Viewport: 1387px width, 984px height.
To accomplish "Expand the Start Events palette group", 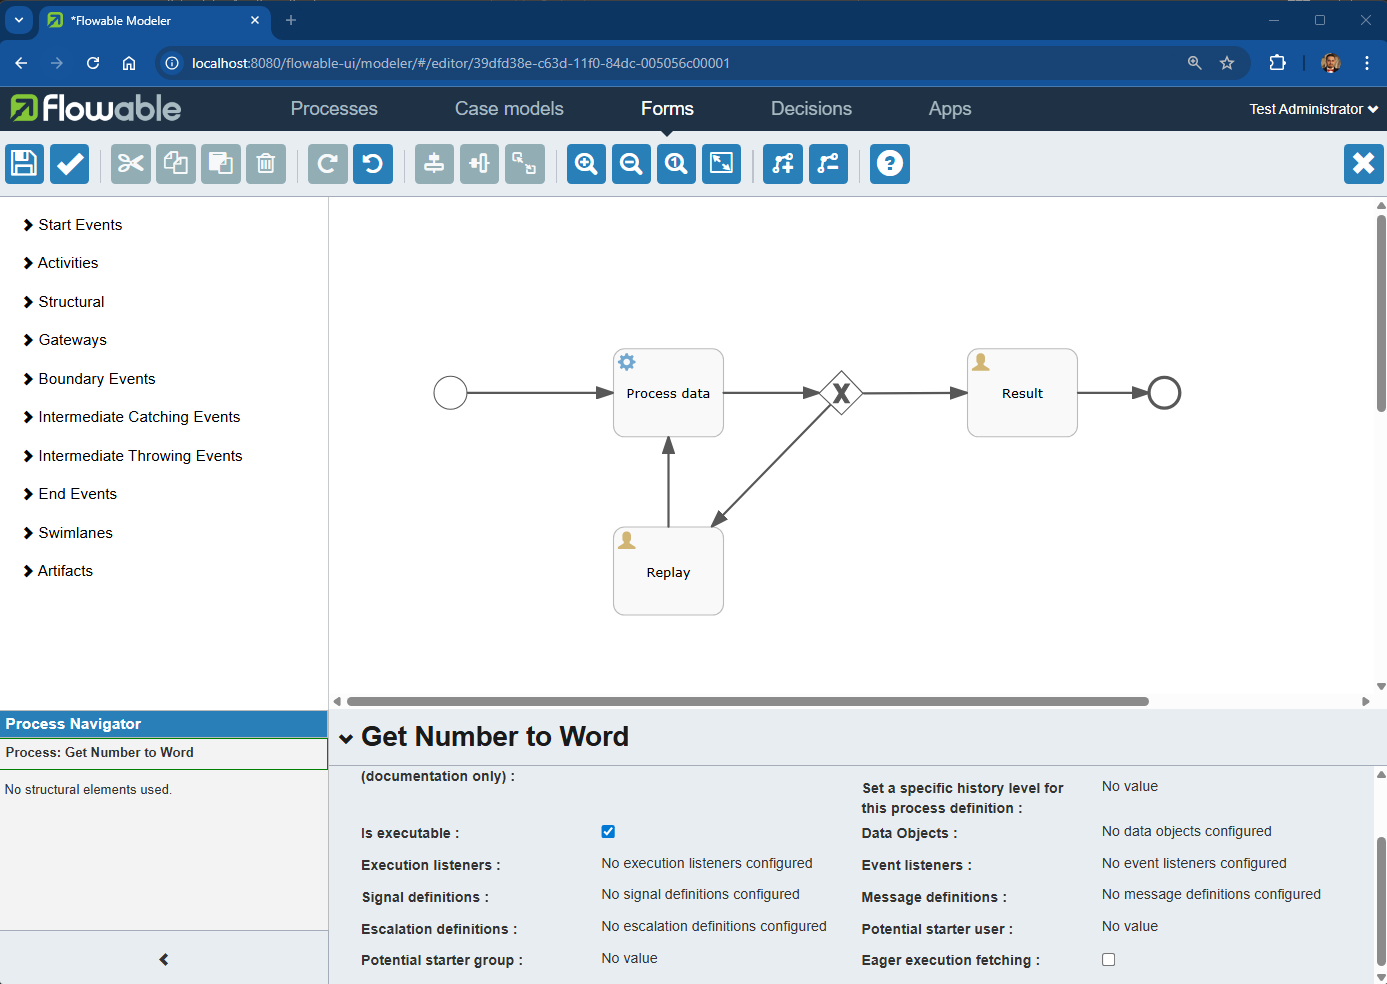I will tap(80, 225).
